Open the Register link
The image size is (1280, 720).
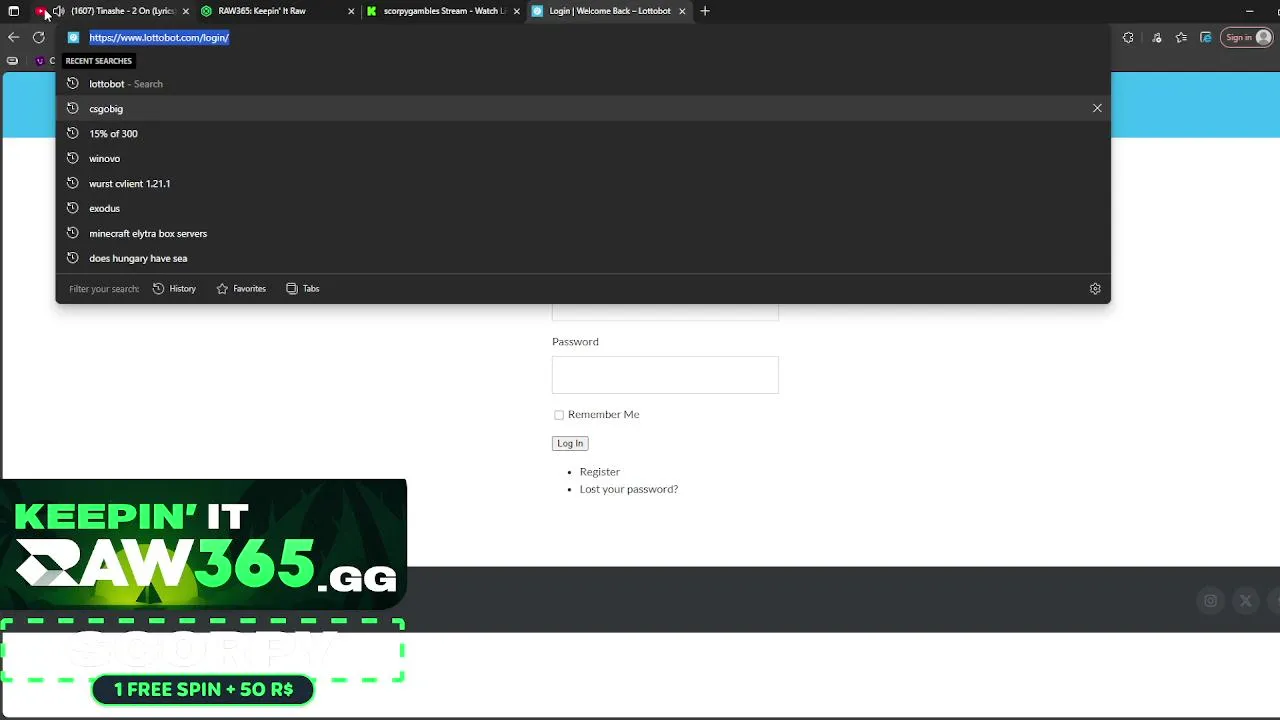(600, 472)
